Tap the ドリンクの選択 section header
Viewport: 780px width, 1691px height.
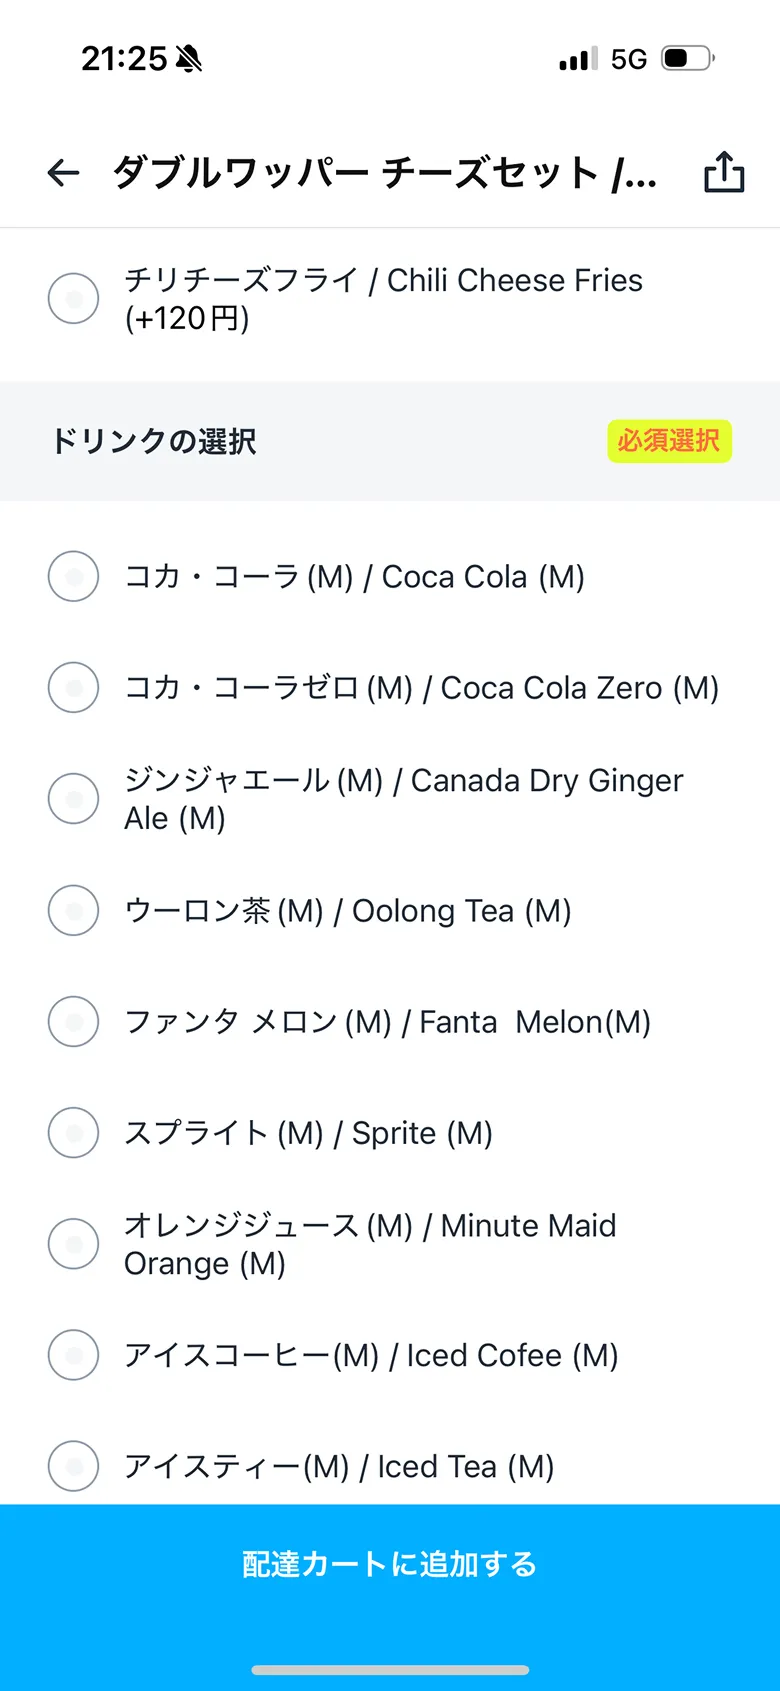click(x=154, y=441)
